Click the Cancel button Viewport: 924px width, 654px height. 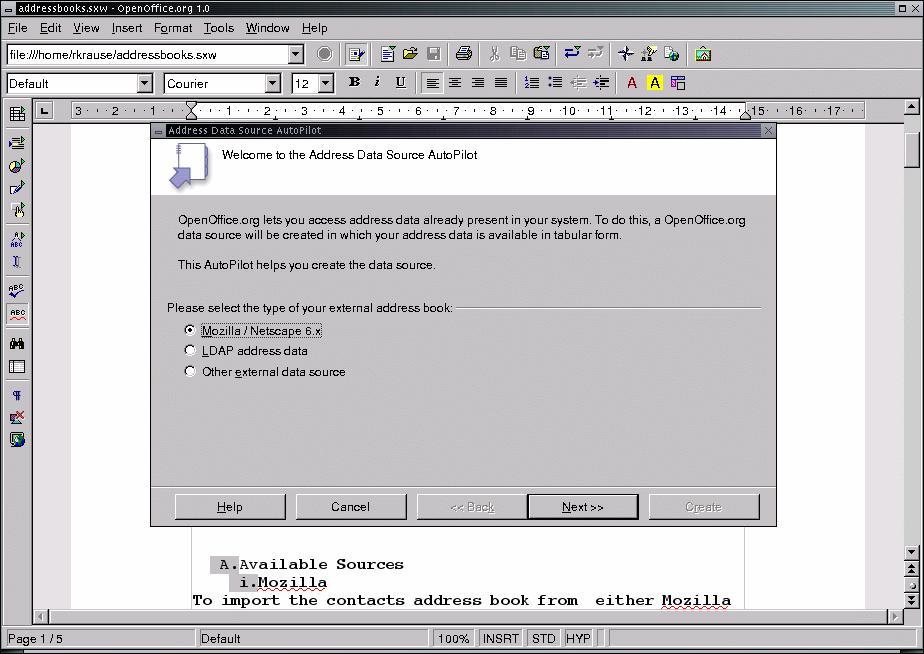click(351, 507)
